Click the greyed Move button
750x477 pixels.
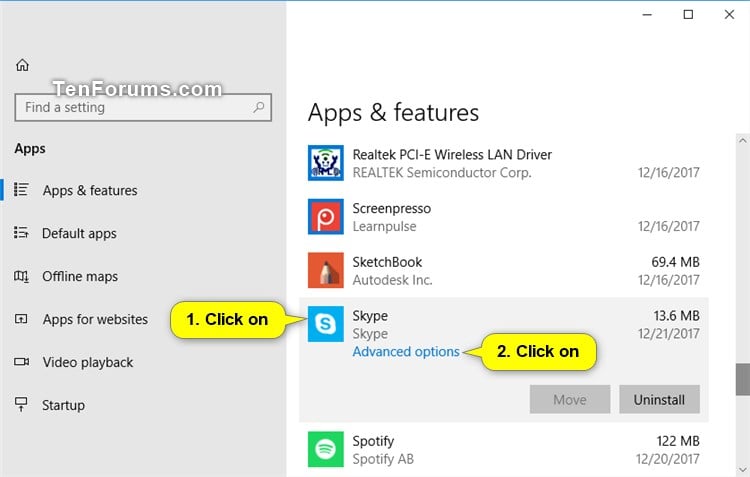coord(570,399)
